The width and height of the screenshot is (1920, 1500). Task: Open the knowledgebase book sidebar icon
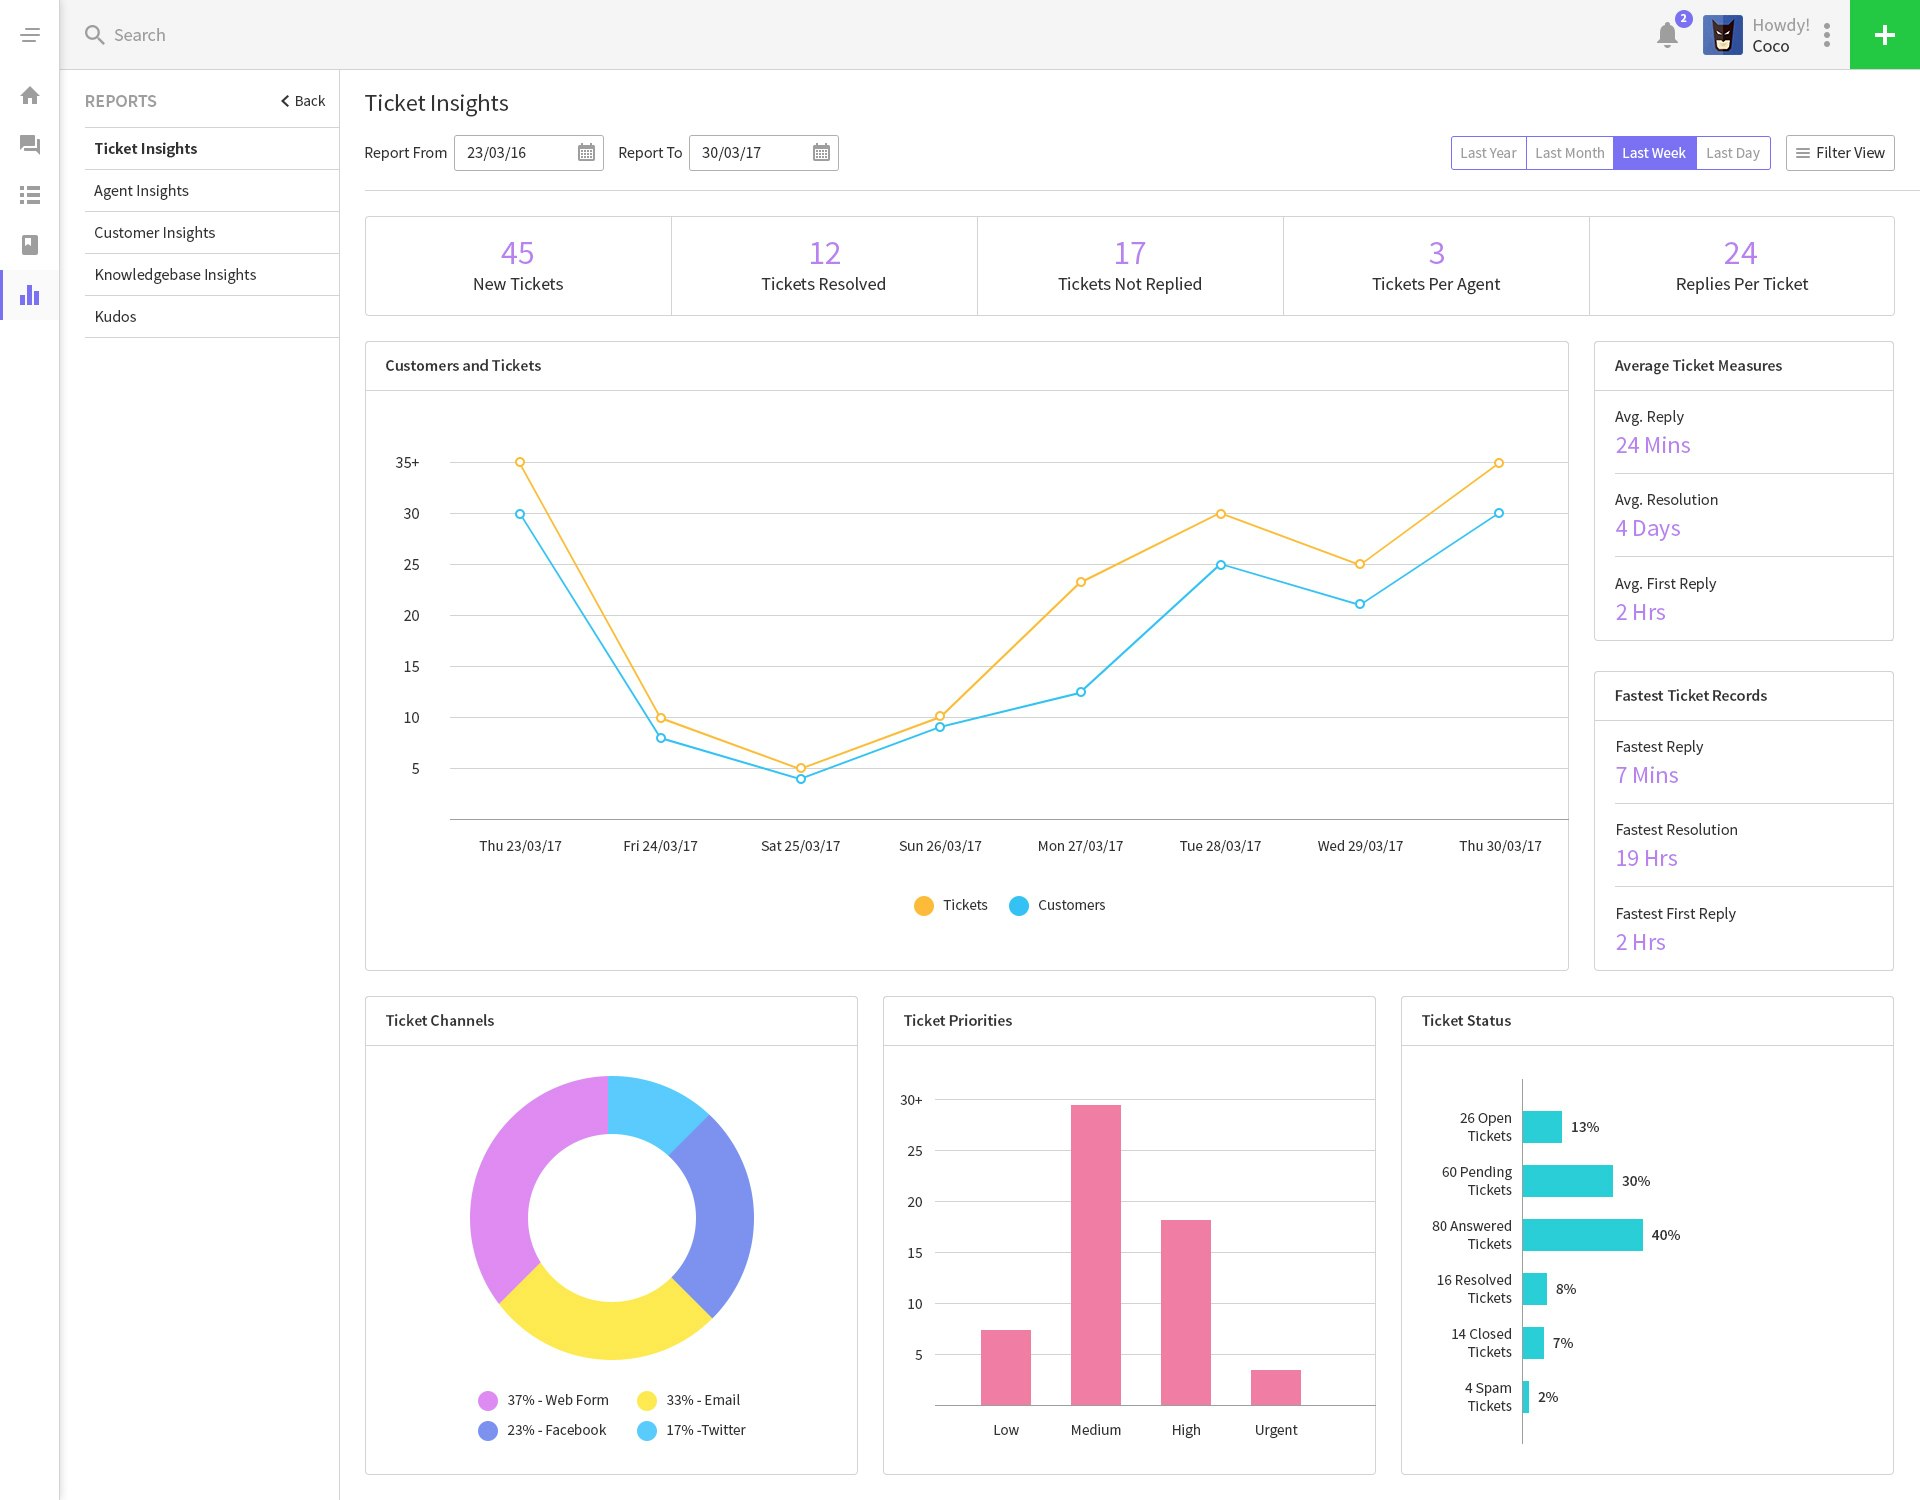pos(30,245)
